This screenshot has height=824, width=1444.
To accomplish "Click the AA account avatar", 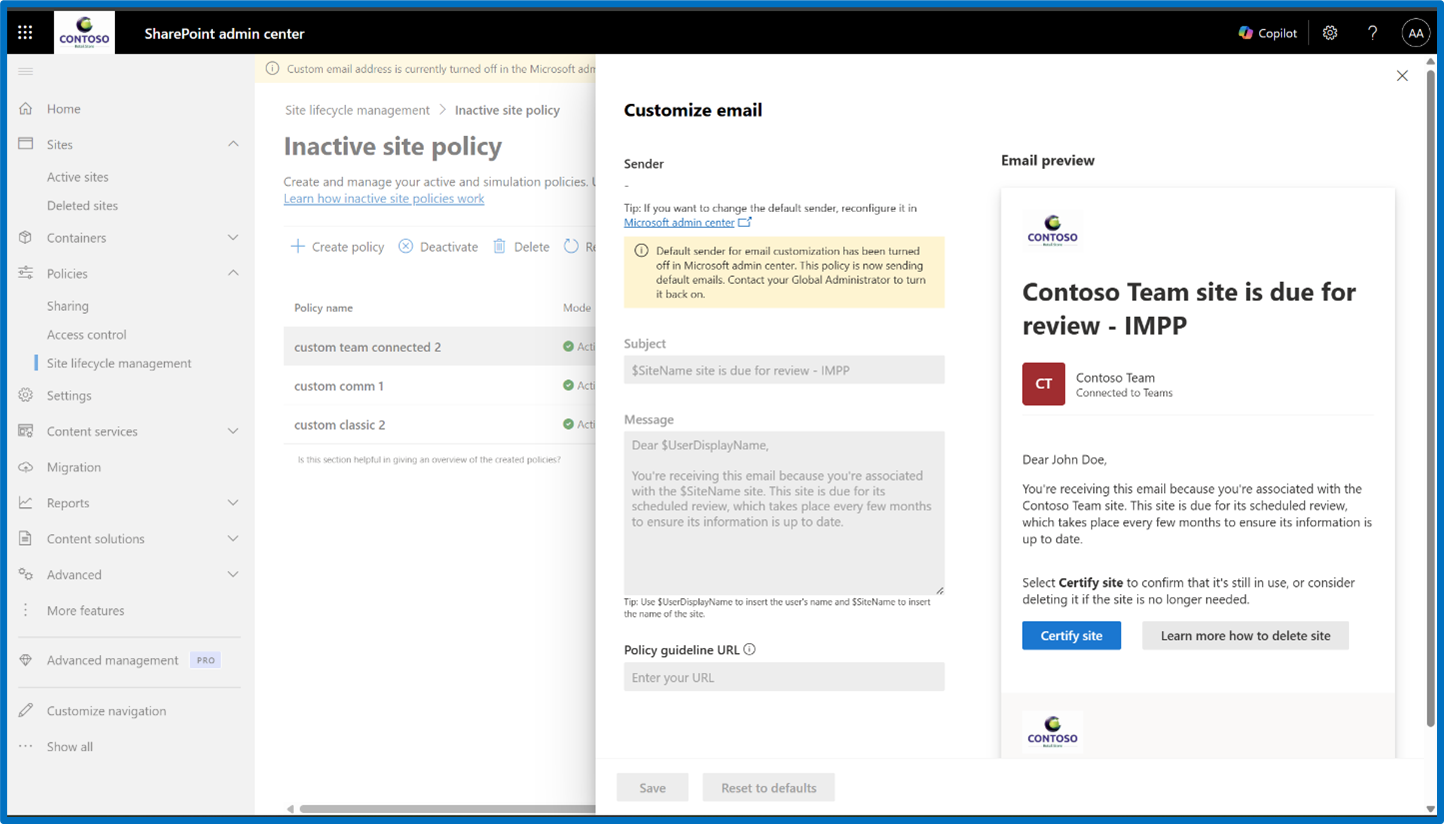I will (1416, 32).
